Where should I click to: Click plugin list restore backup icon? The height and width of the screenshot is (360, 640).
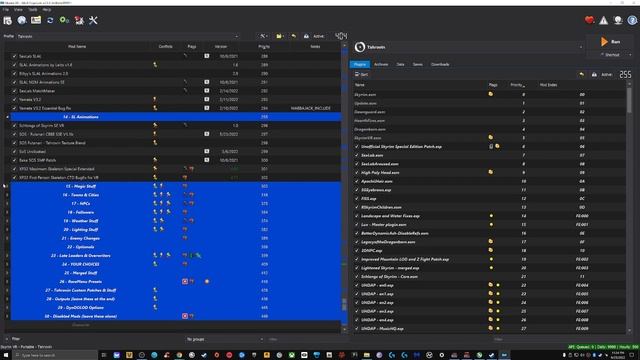tap(582, 74)
